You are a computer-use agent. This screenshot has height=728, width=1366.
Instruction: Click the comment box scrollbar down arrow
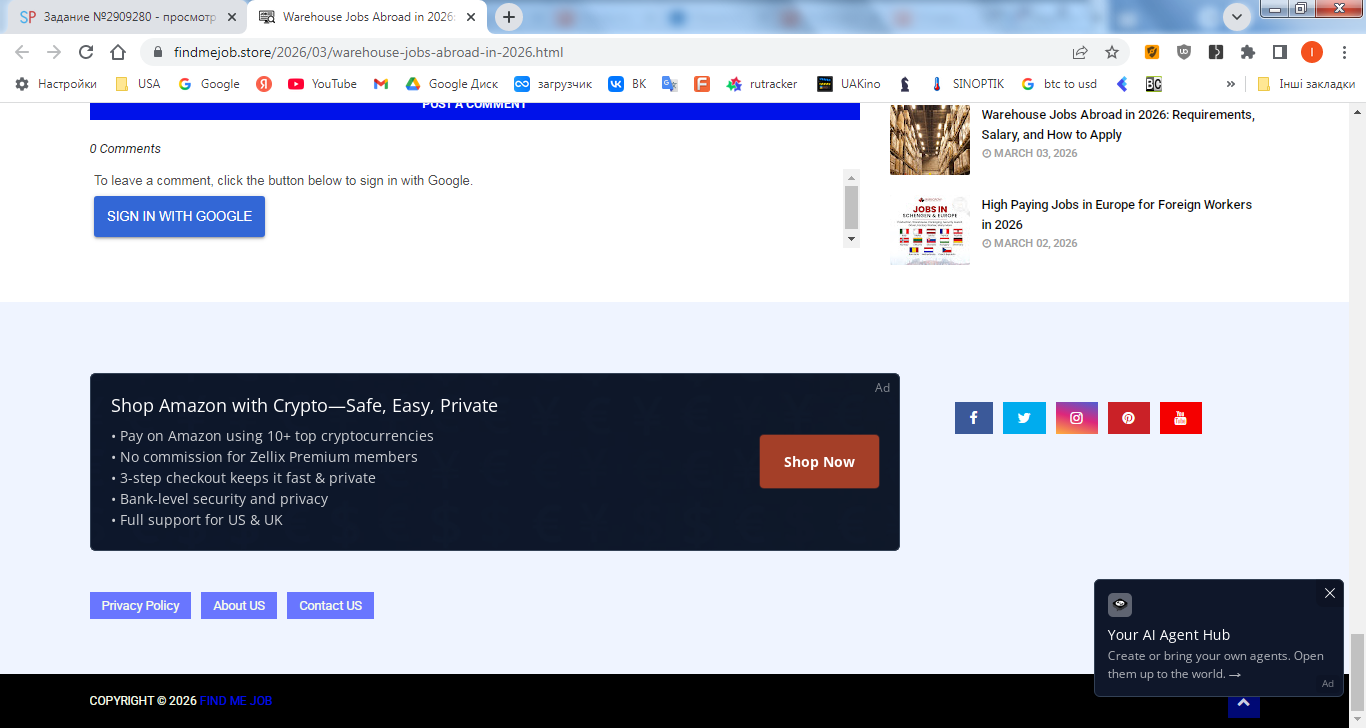tap(852, 240)
